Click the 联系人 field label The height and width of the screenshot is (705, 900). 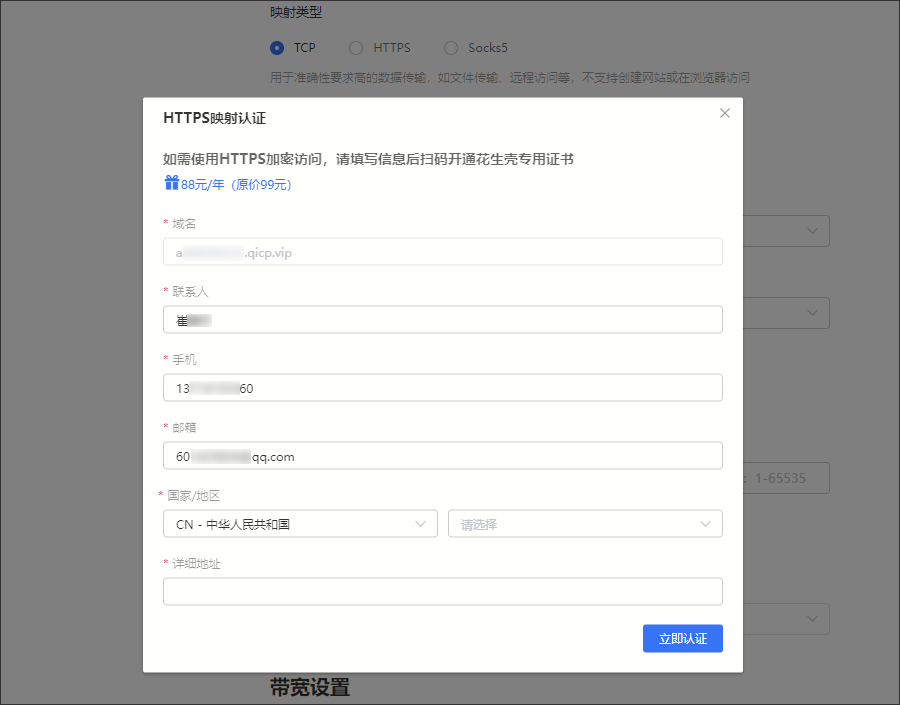click(x=190, y=292)
